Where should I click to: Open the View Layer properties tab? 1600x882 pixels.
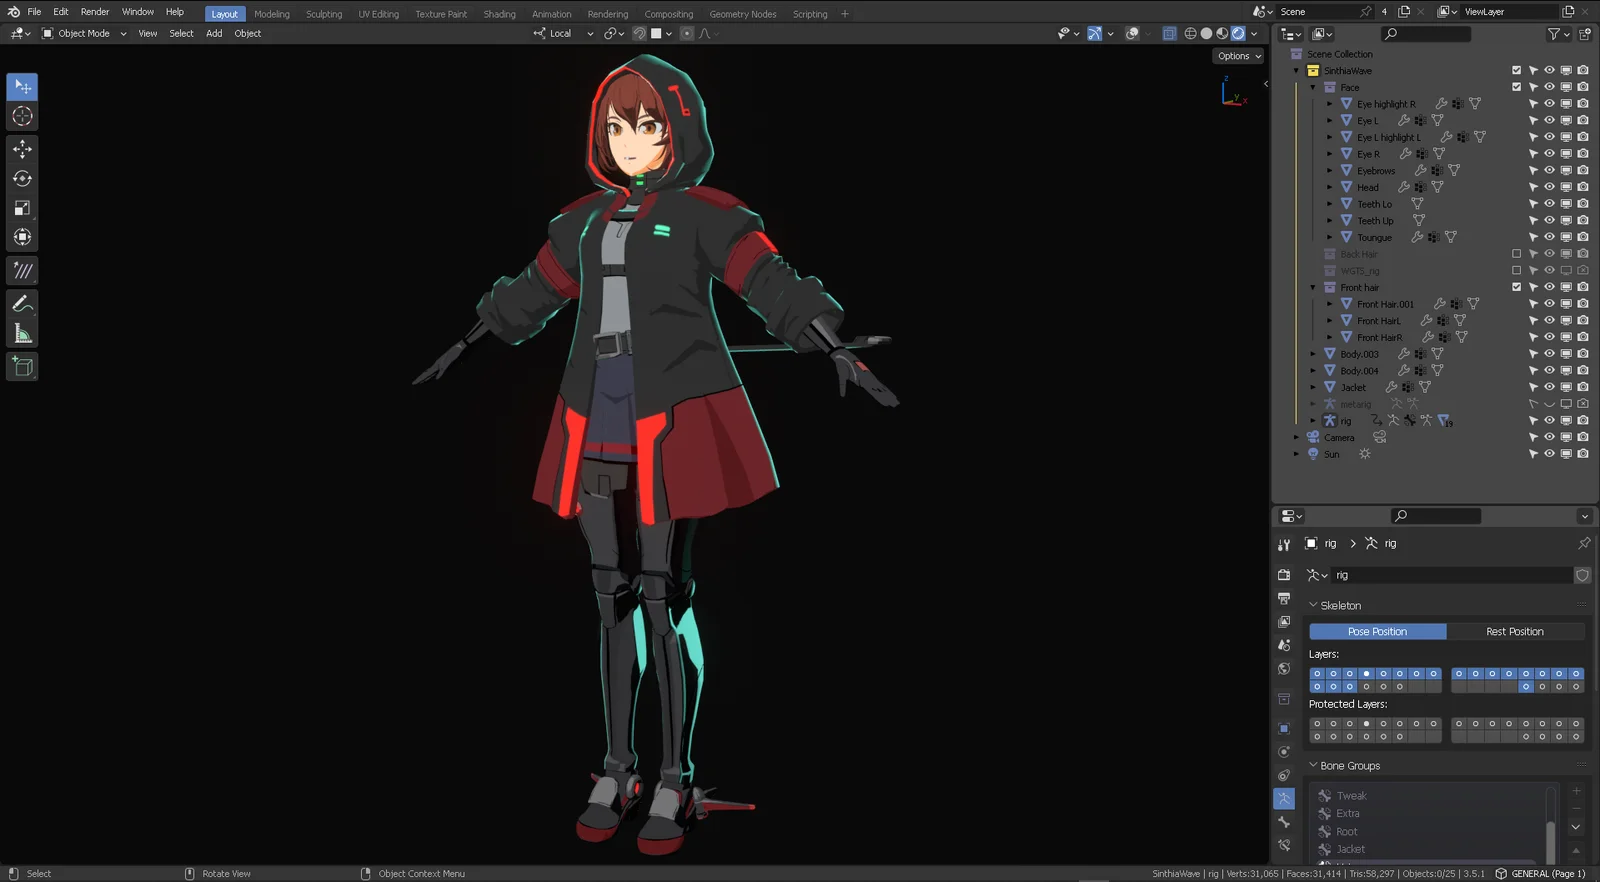point(1284,622)
